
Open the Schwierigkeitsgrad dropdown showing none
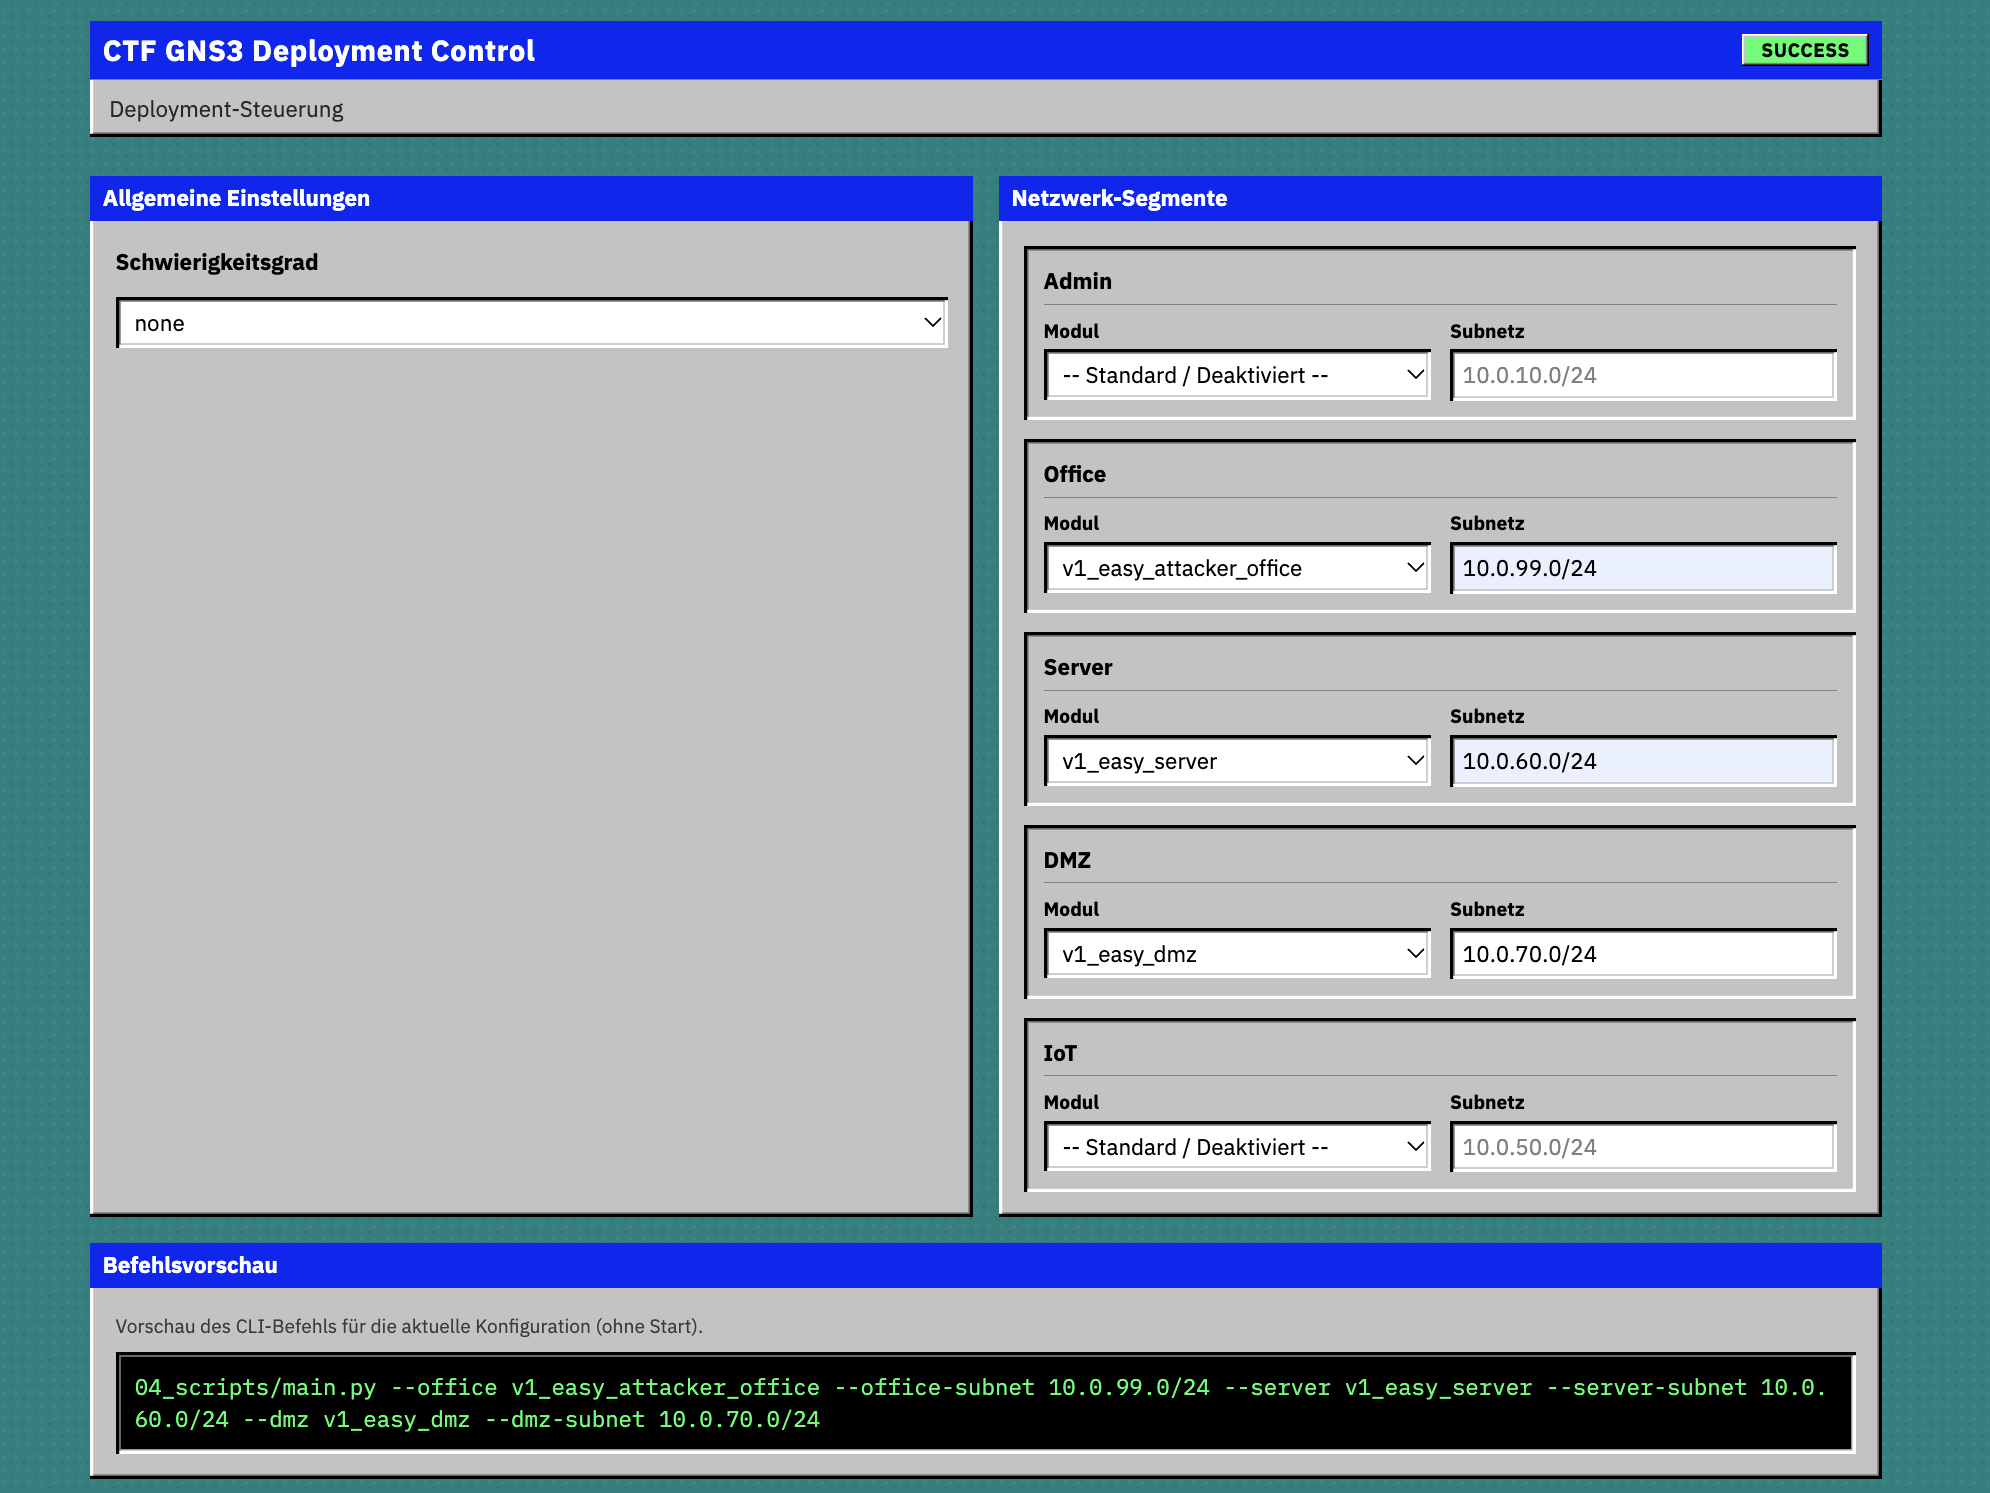point(532,323)
